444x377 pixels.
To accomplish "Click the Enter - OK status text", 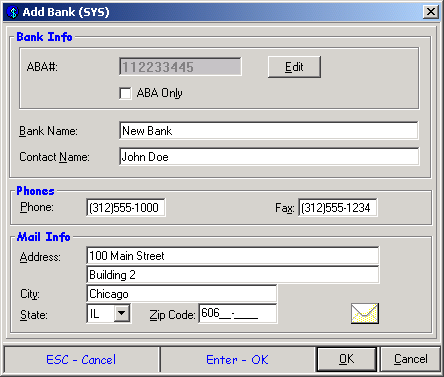I will click(x=237, y=360).
